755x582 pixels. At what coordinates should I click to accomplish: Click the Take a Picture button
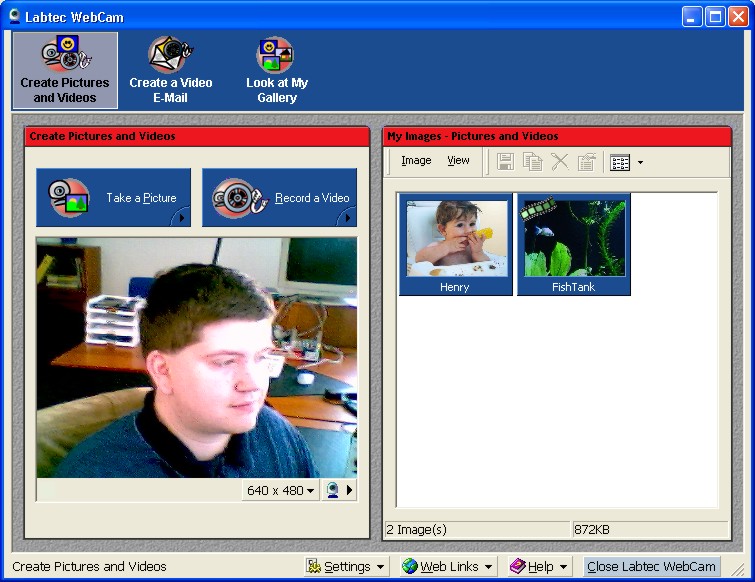point(114,197)
